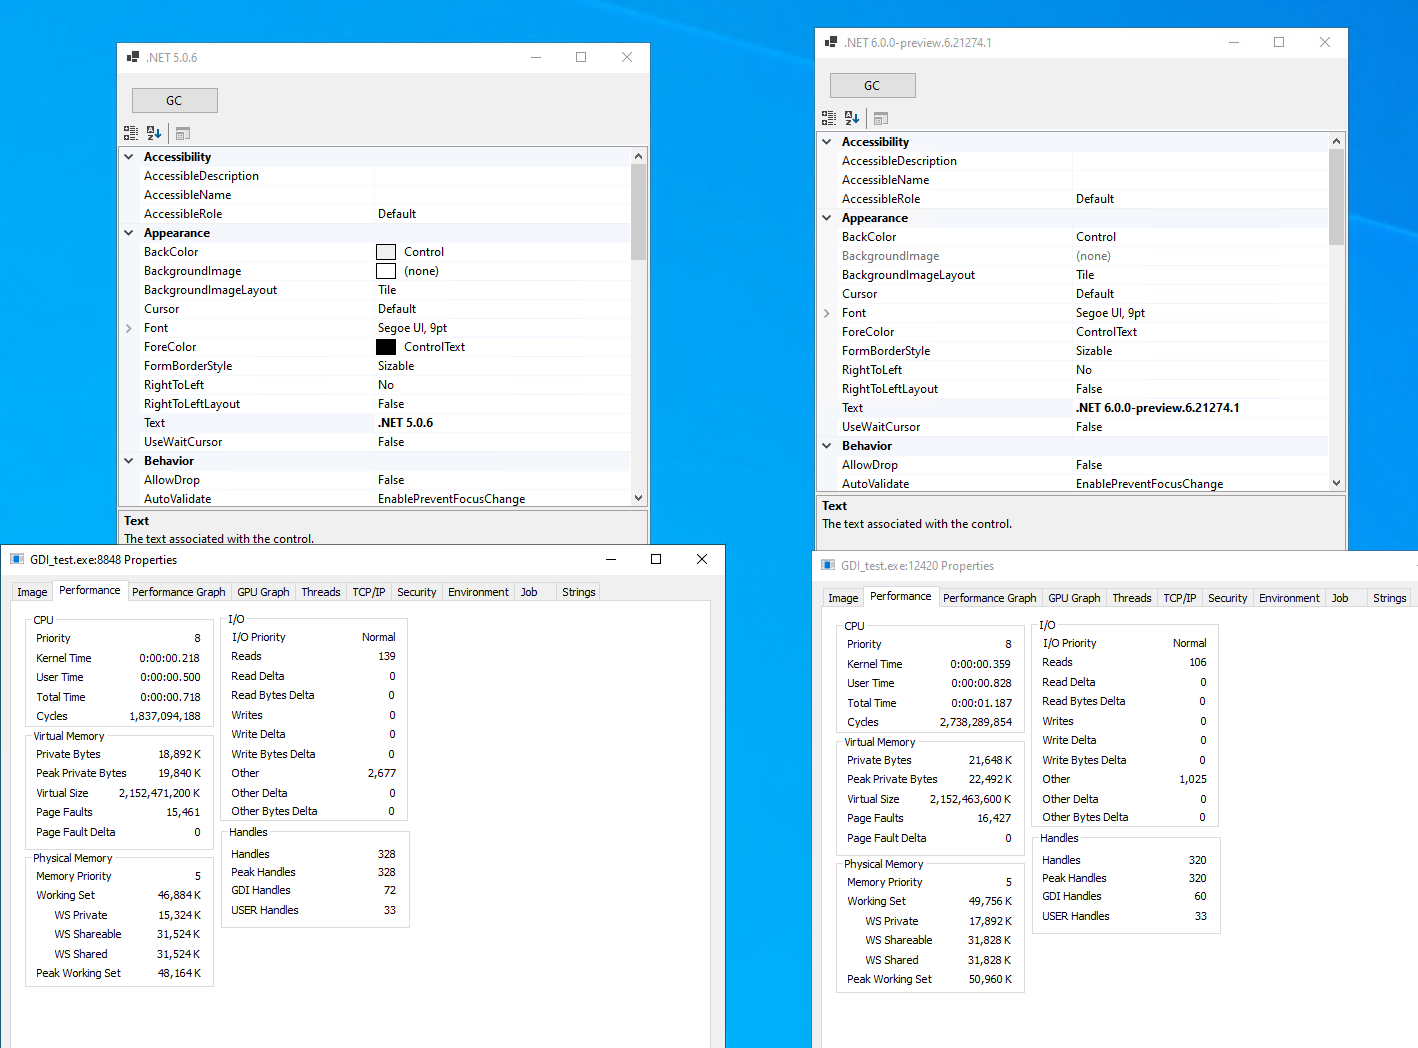The image size is (1418, 1048).
Task: Click the Alphabetical sort icon in .NET 6.0 grid
Action: (850, 118)
